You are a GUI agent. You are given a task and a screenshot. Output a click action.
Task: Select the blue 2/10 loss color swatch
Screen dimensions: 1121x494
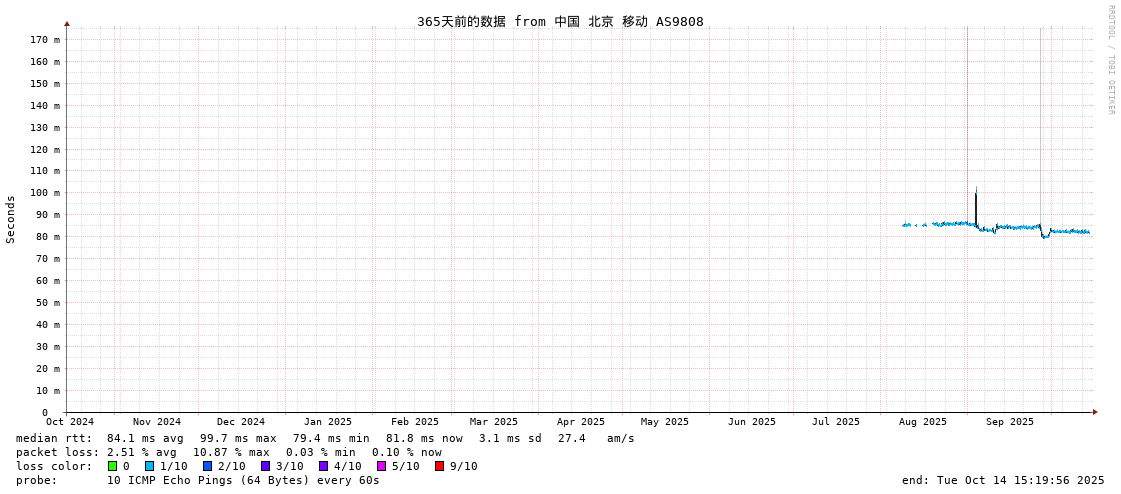(x=207, y=466)
